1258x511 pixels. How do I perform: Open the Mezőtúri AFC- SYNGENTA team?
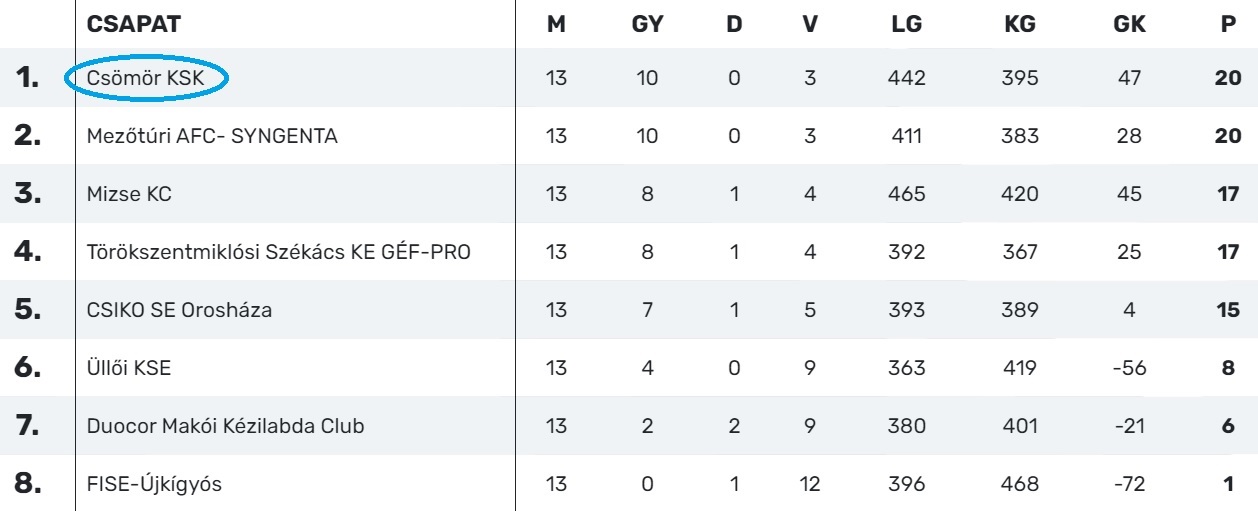pos(212,137)
